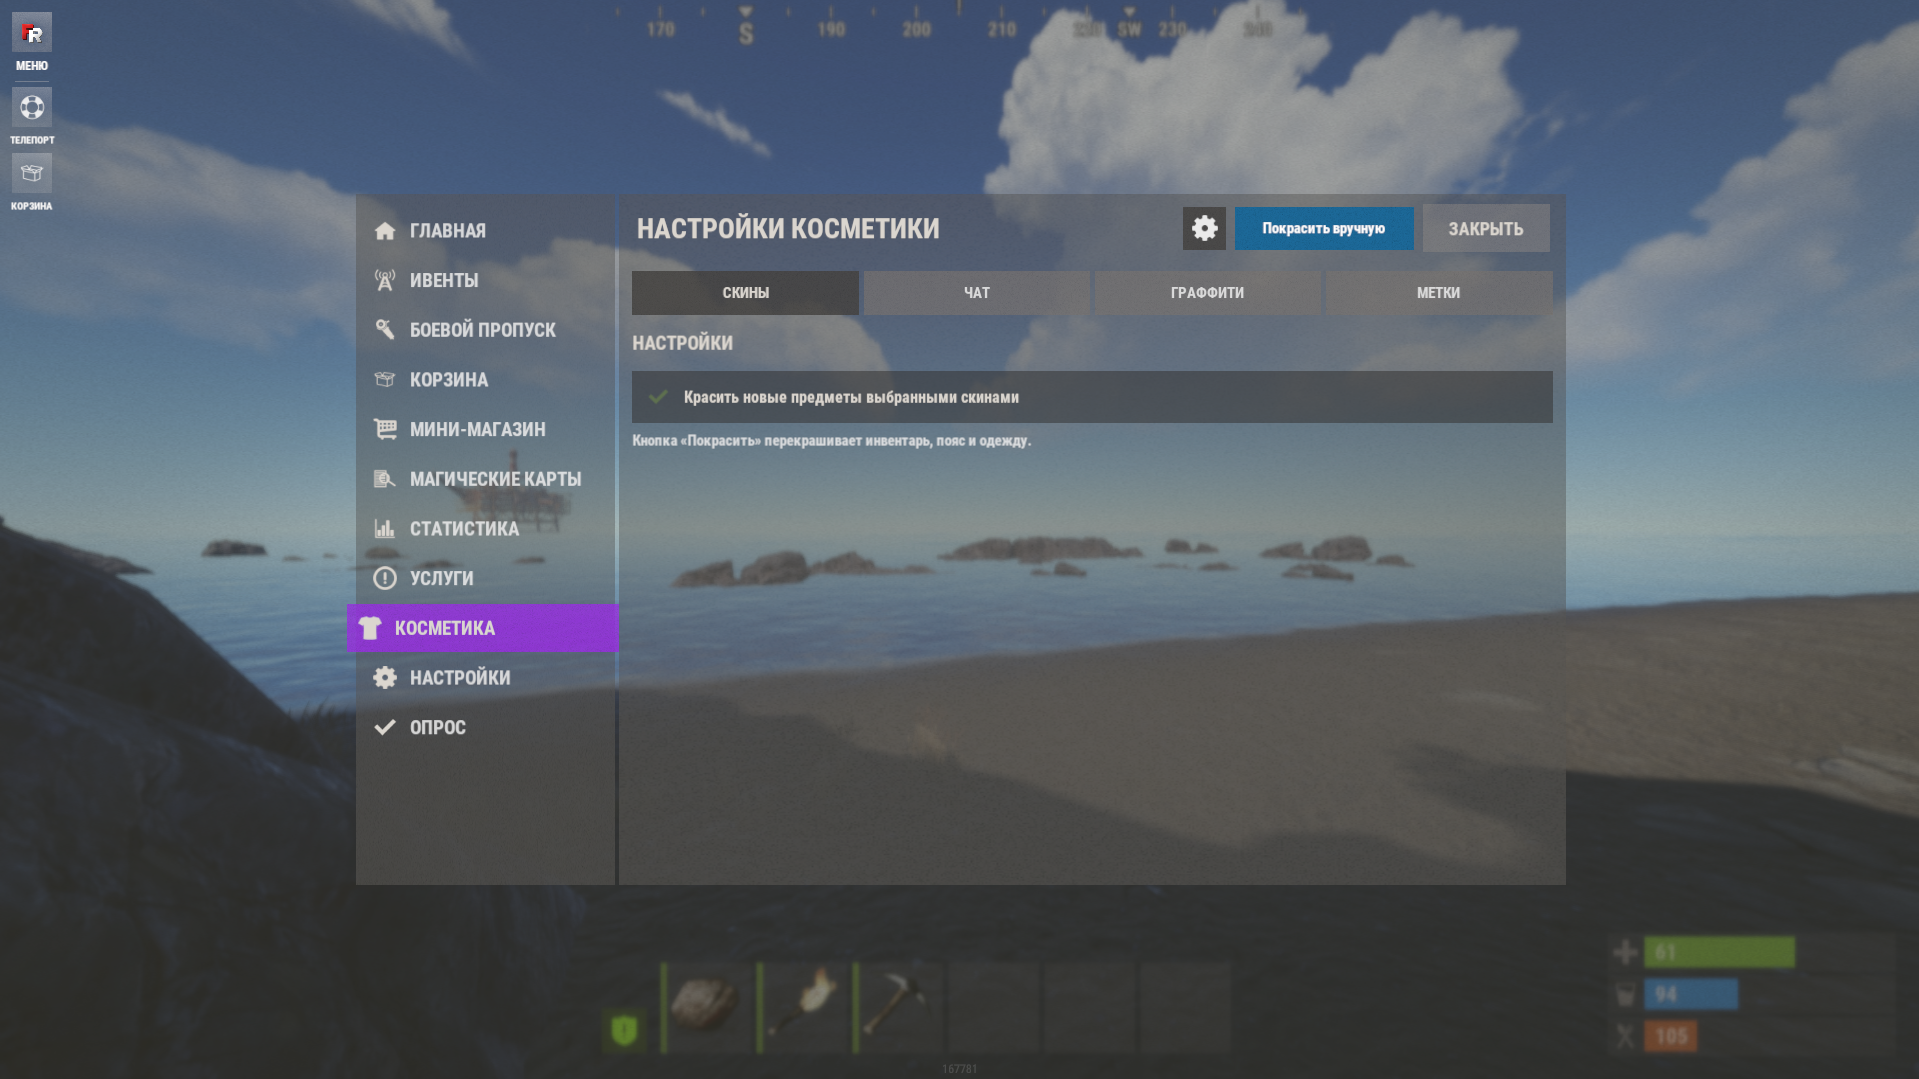Open the Главная menu entry

click(486, 231)
